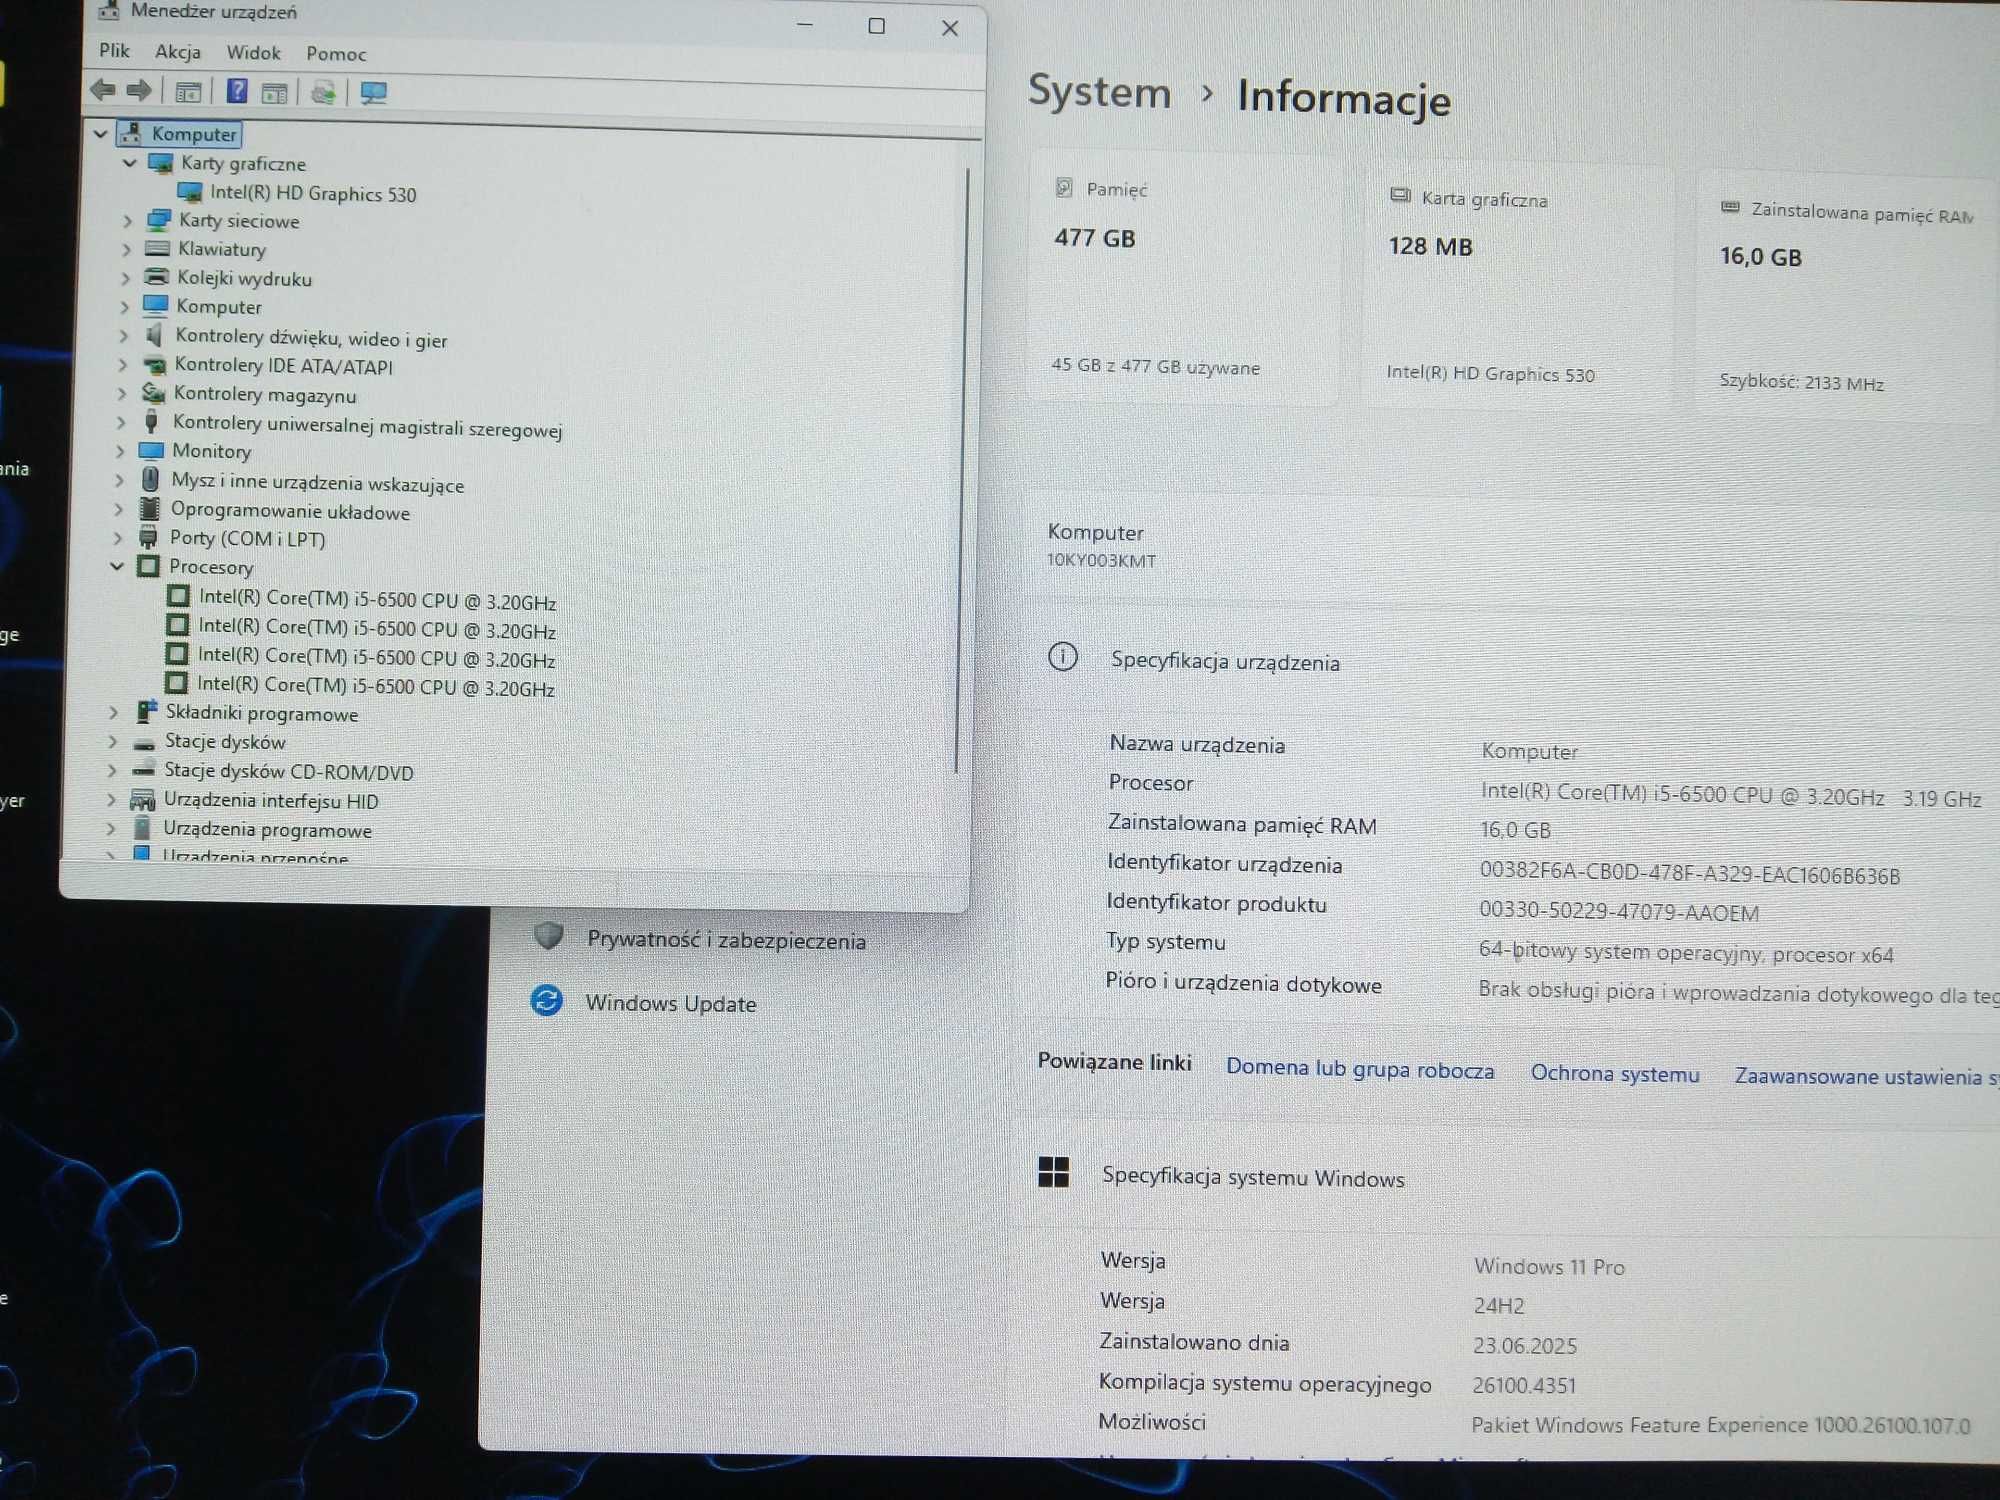Image resolution: width=2000 pixels, height=1500 pixels.
Task: Click the 24H2 version value
Action: tap(1499, 1305)
